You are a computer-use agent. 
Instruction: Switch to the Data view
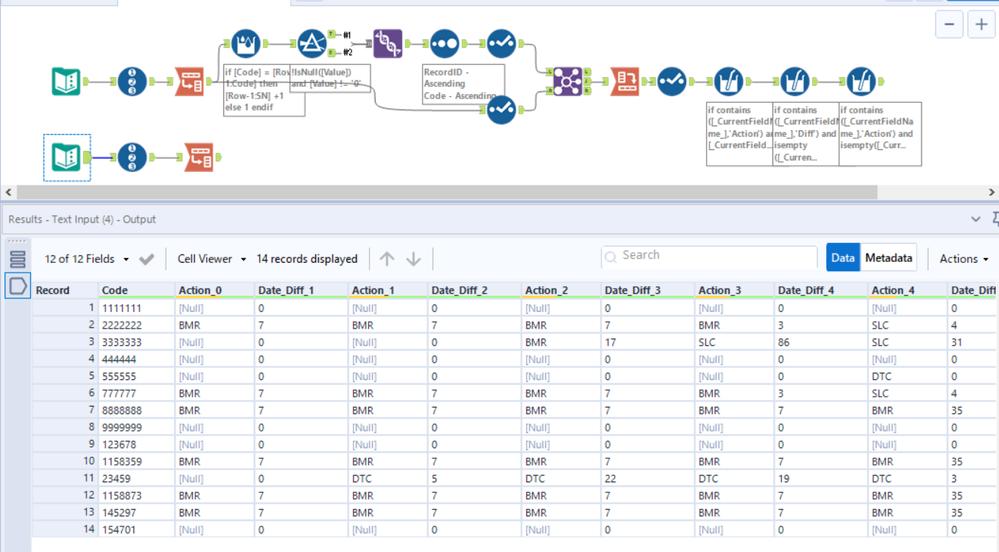843,258
